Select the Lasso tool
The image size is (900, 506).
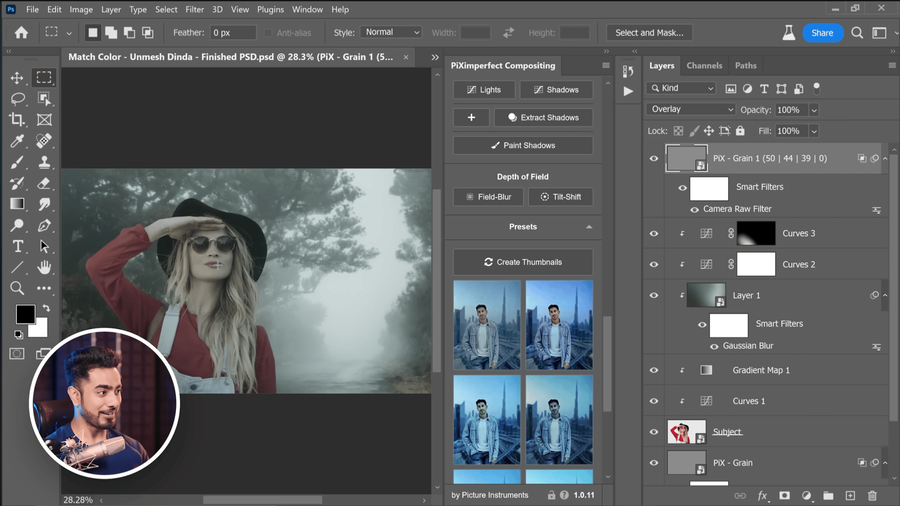[x=17, y=99]
